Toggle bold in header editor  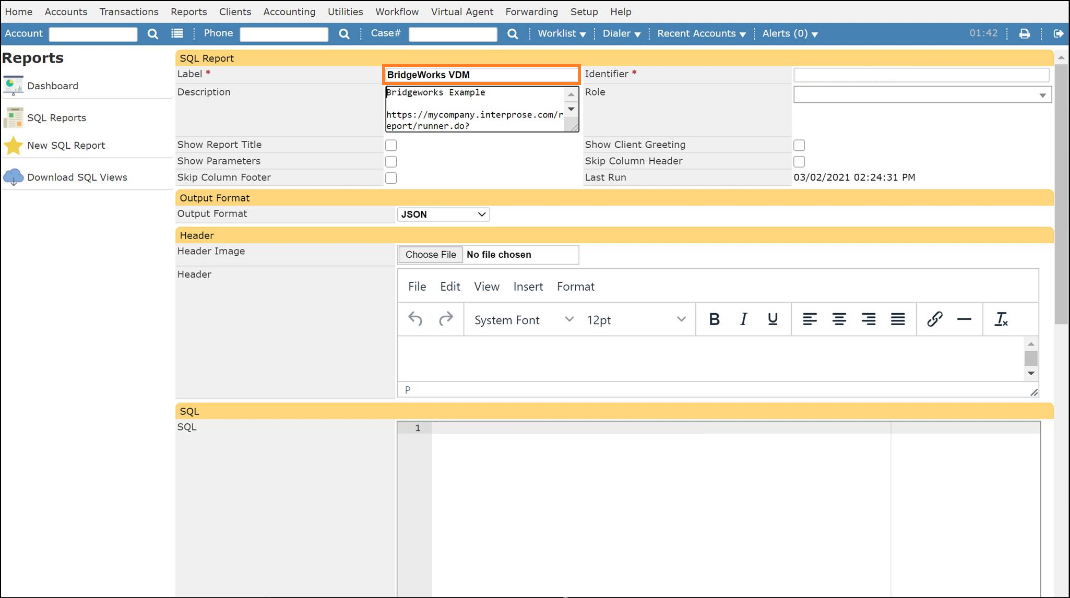(x=714, y=319)
